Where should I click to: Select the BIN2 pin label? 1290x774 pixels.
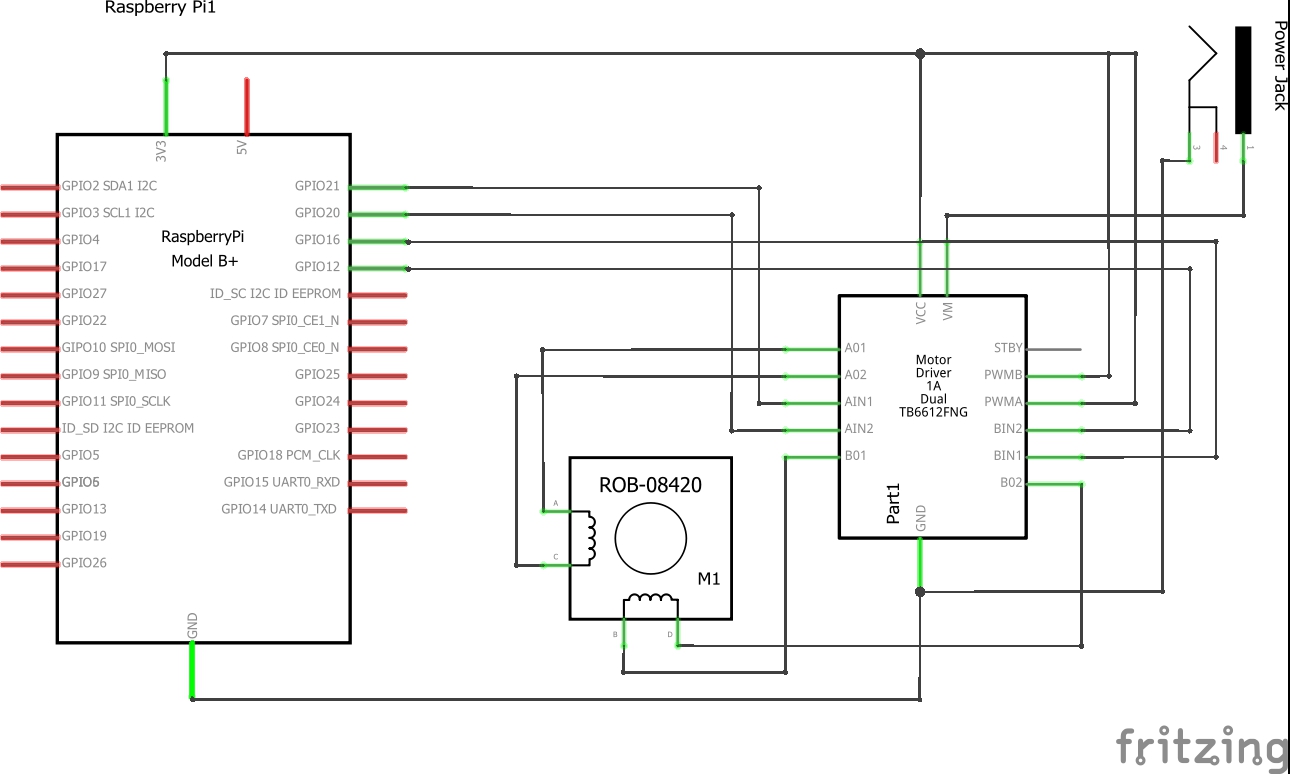(1008, 428)
